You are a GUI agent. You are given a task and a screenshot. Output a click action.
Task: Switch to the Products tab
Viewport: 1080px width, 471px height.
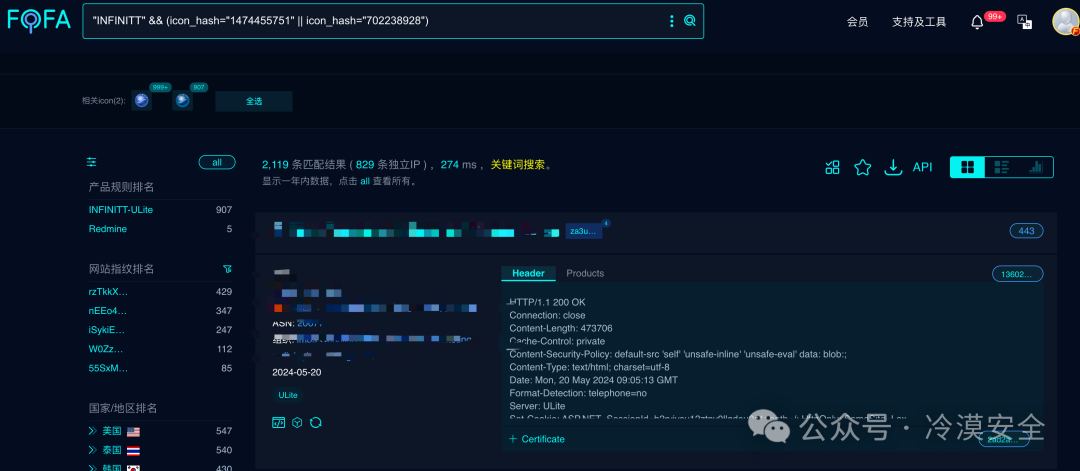tap(585, 273)
